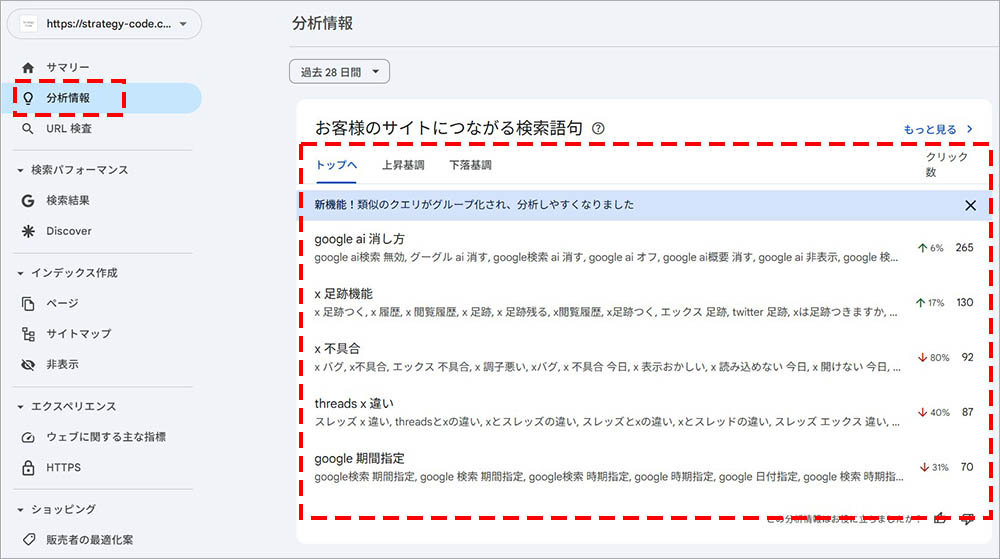Screen dimensions: 1000x559
Task: Switch to the 下落基調 tab
Action: tap(470, 165)
